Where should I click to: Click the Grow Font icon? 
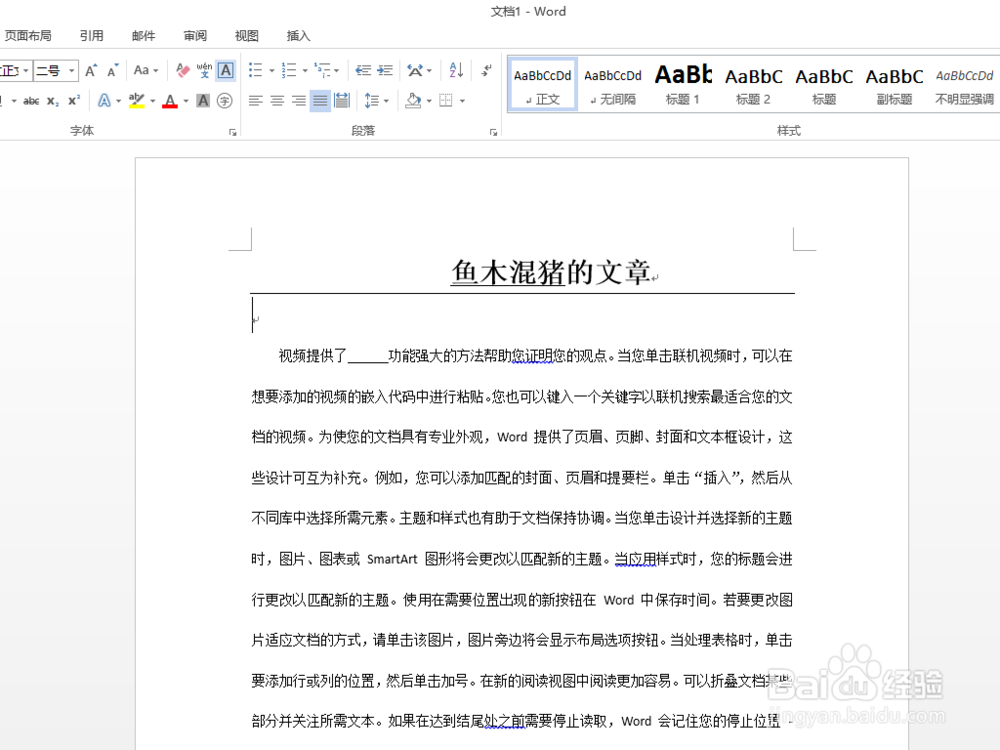click(91, 70)
